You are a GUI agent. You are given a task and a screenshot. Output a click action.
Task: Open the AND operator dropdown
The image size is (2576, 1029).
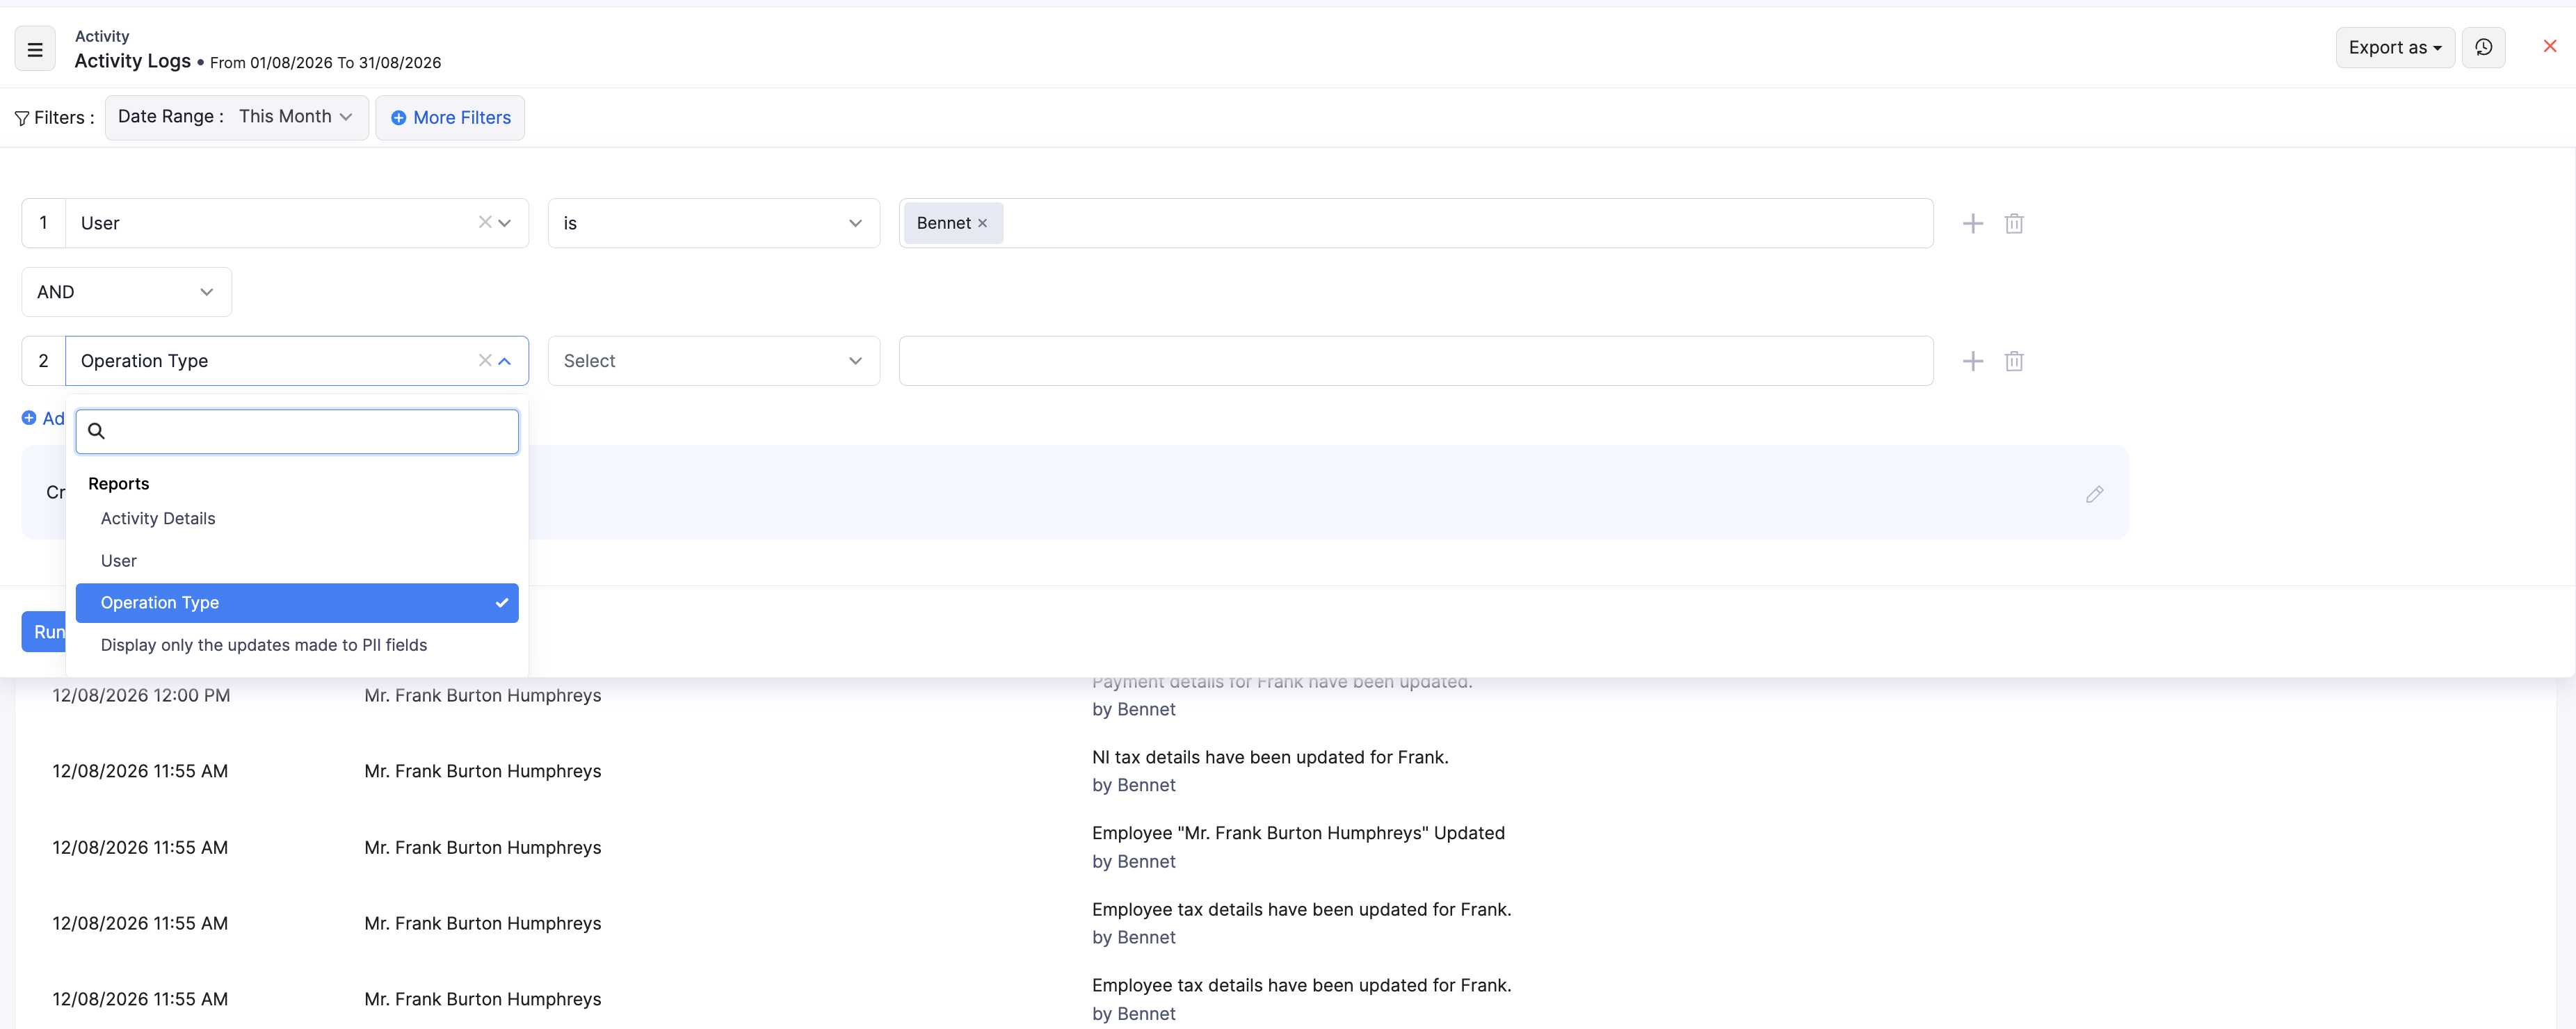[127, 292]
